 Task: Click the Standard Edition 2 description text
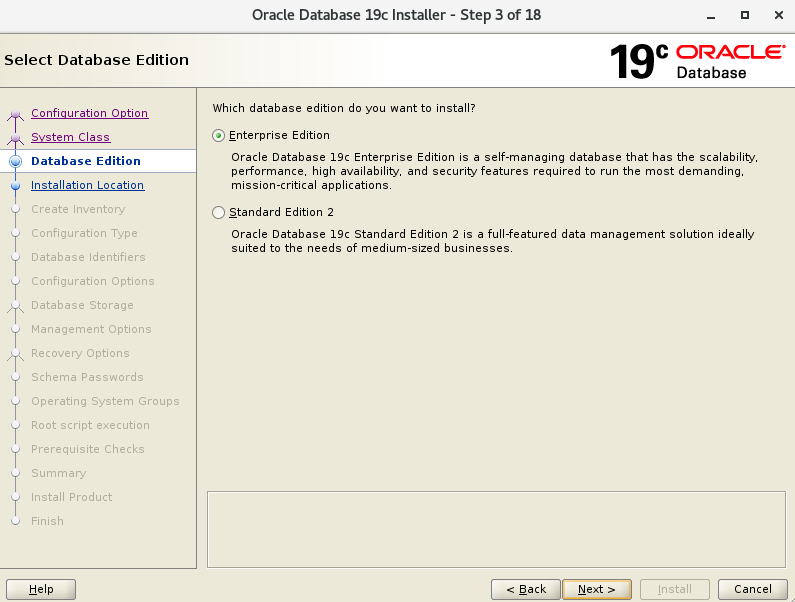(492, 241)
